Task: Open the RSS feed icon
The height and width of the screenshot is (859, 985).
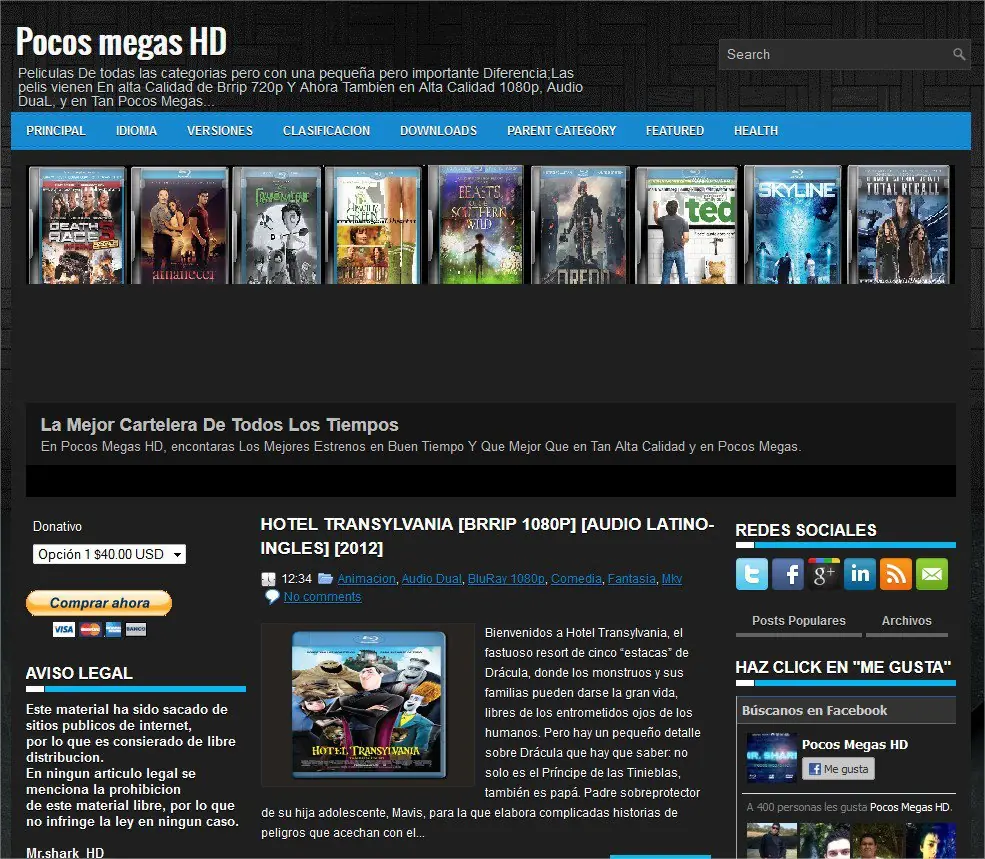Action: (x=896, y=574)
